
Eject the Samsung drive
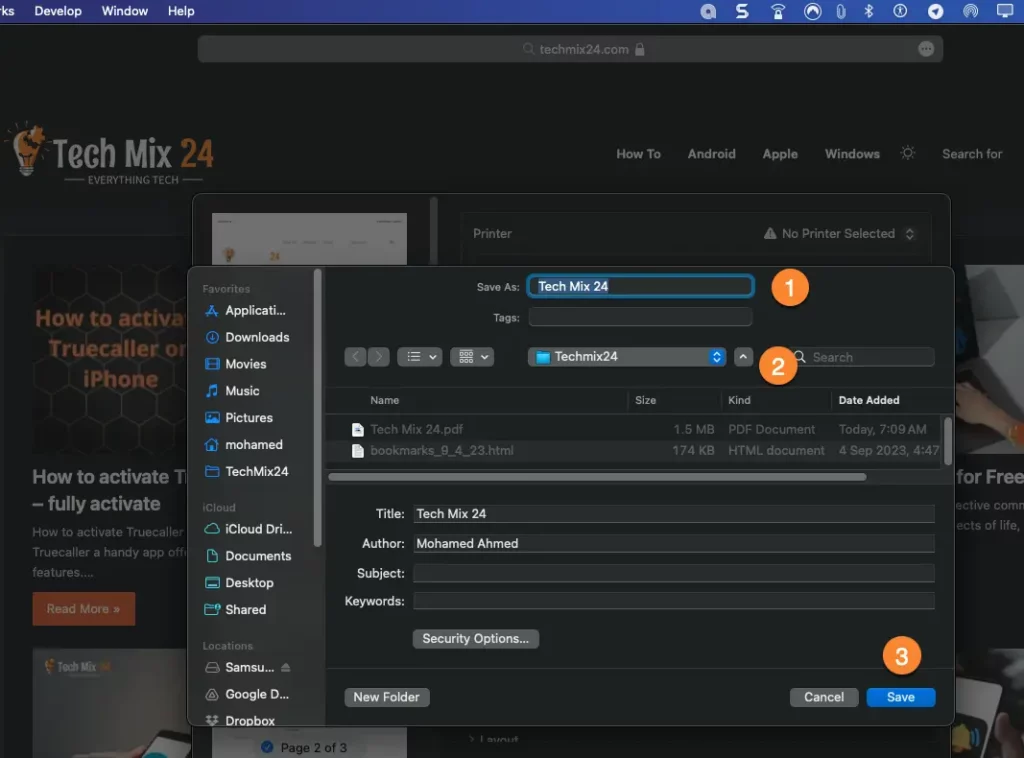click(x=285, y=667)
